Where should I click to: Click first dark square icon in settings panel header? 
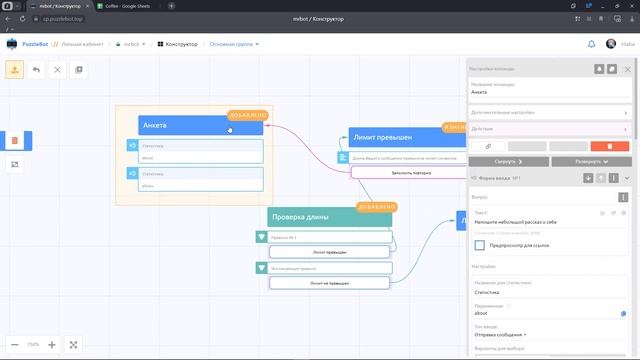[x=599, y=69]
